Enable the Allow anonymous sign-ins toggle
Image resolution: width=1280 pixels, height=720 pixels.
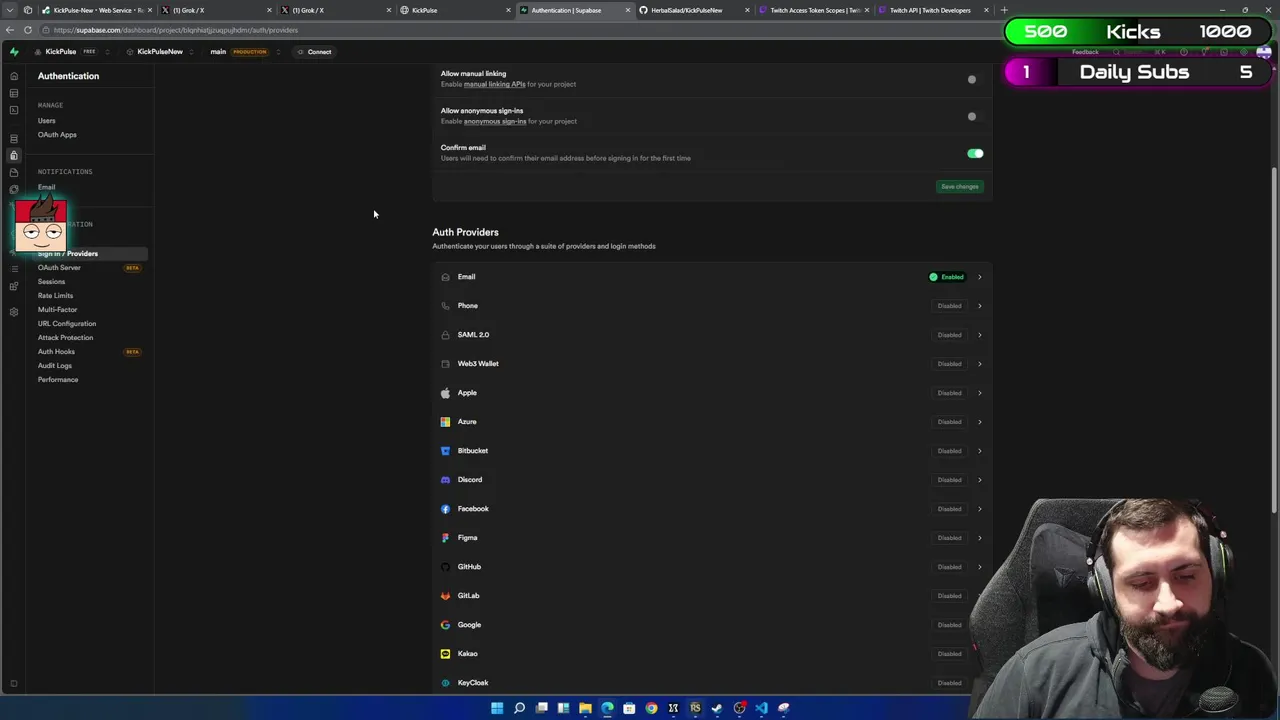975,116
